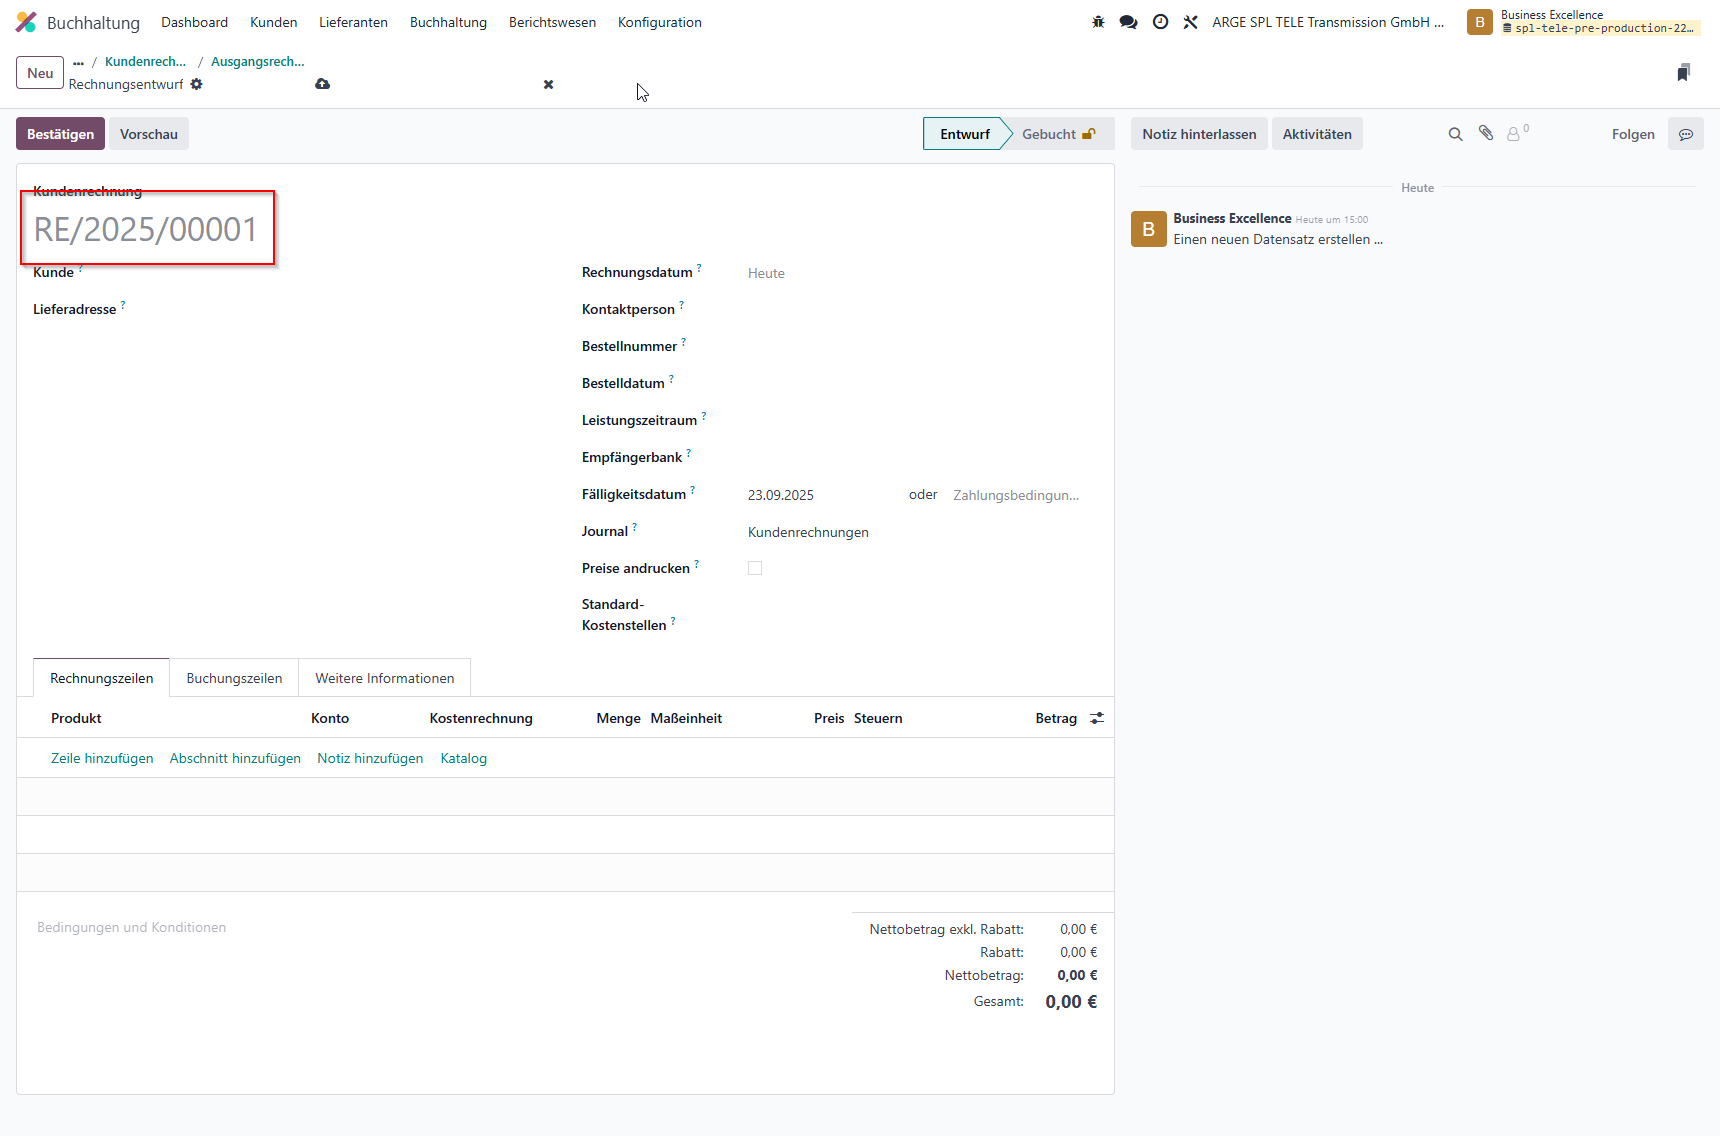Switch to the Buchungszeilen tab
This screenshot has height=1136, width=1720.
click(234, 678)
